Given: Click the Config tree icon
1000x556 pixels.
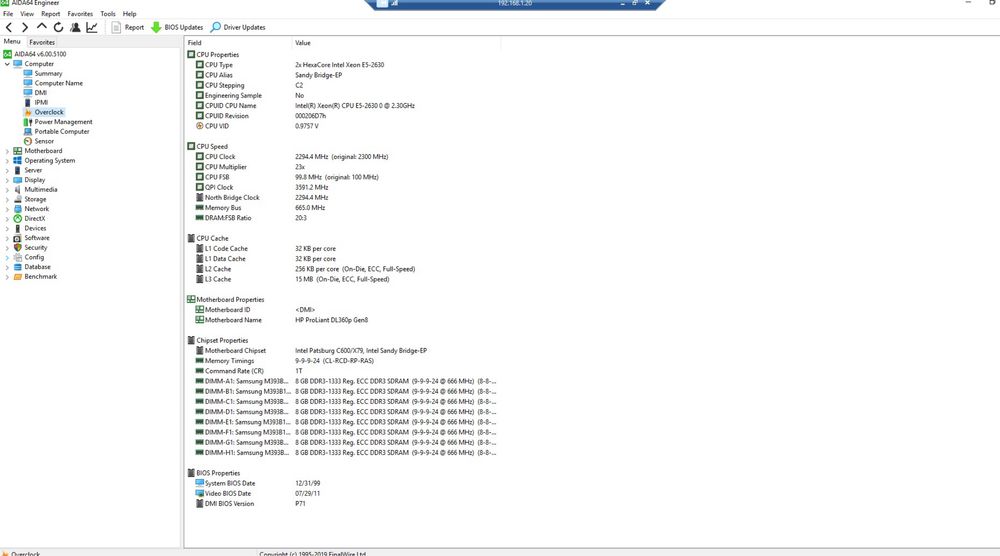Looking at the screenshot, I should (18, 258).
